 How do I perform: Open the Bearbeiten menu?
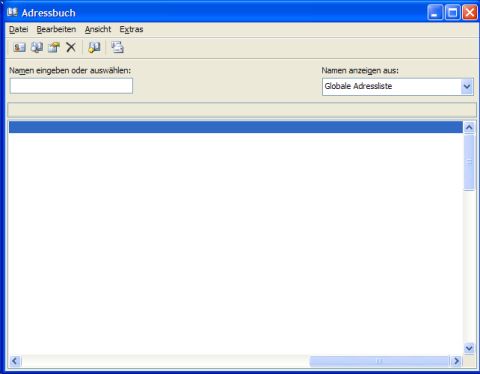pyautogui.click(x=56, y=29)
